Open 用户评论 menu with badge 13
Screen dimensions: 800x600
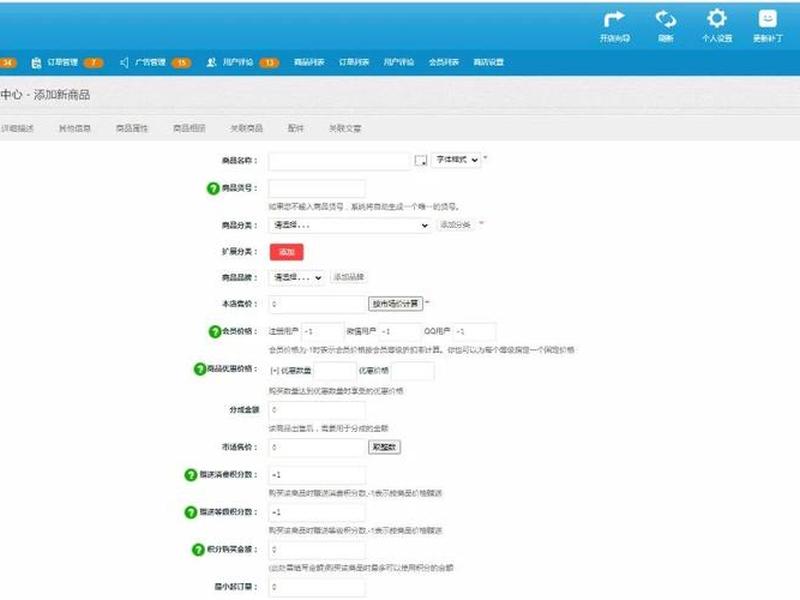click(238, 62)
